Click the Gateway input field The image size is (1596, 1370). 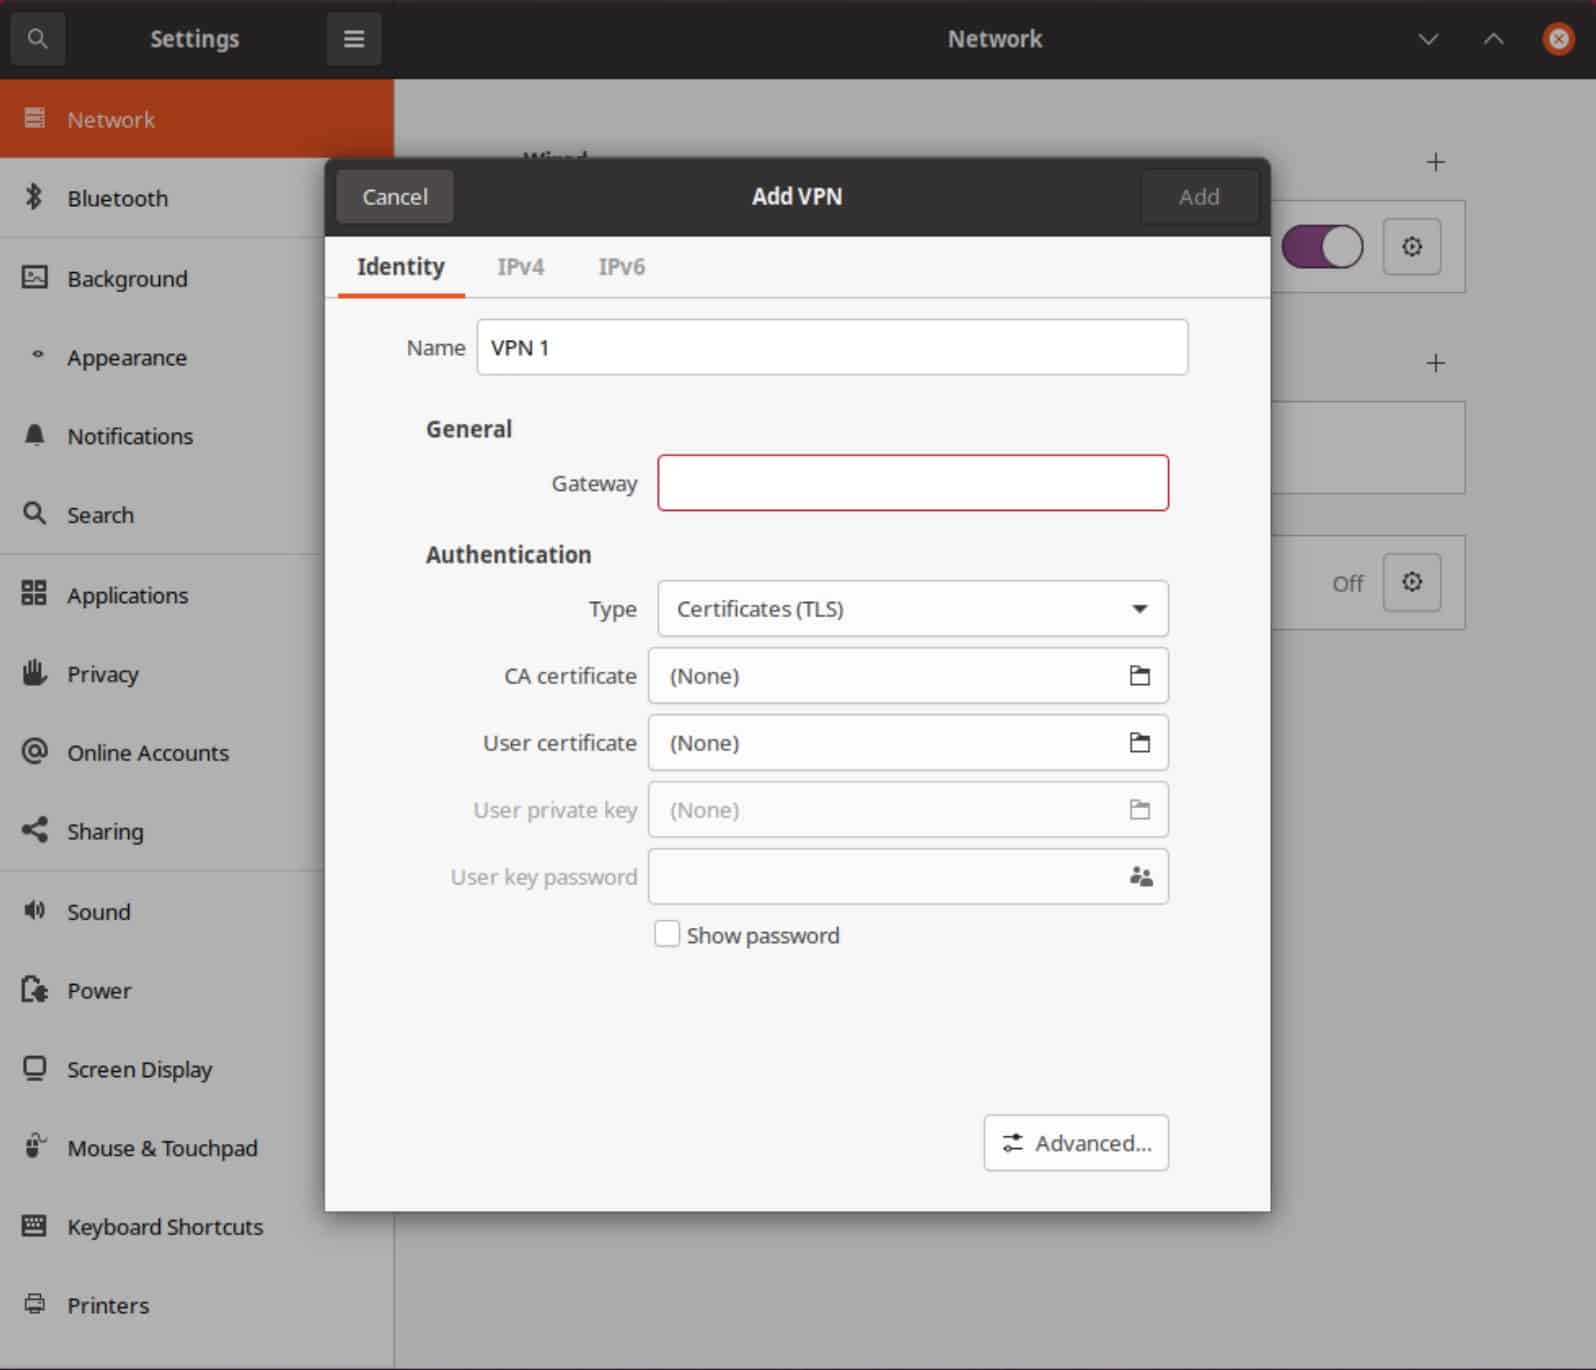click(912, 483)
